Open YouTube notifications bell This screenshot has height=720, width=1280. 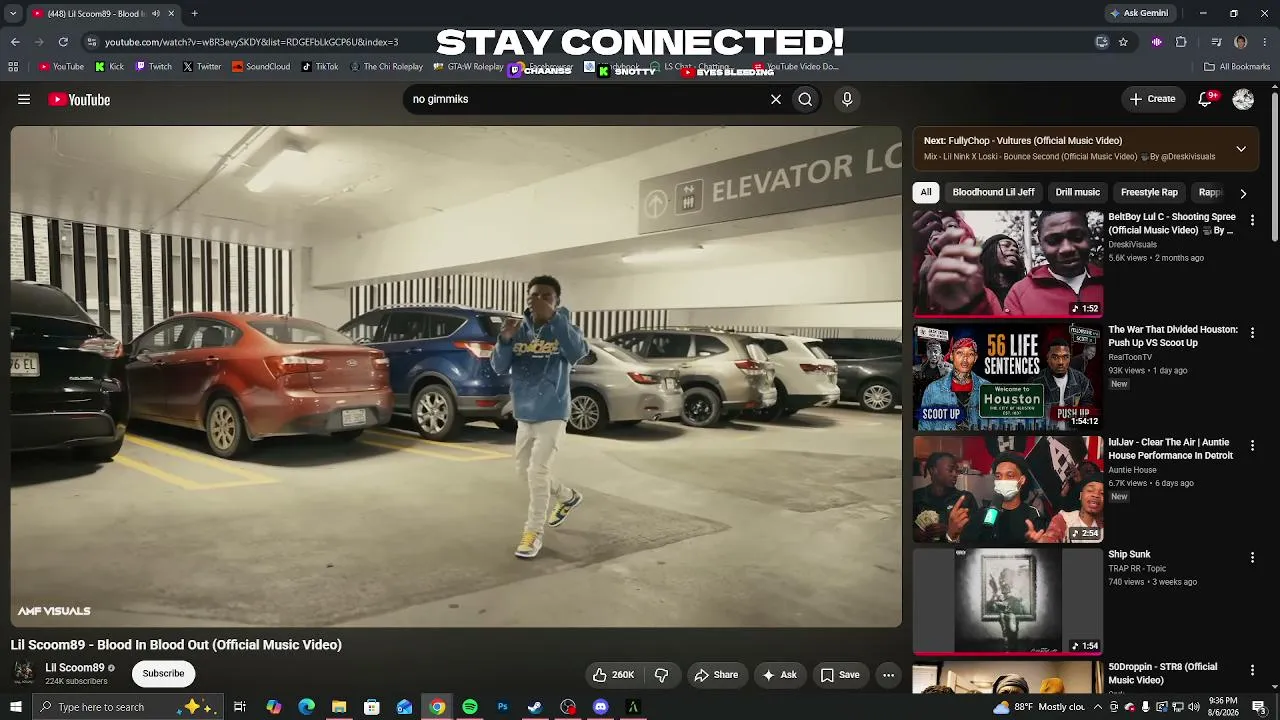click(x=1205, y=99)
